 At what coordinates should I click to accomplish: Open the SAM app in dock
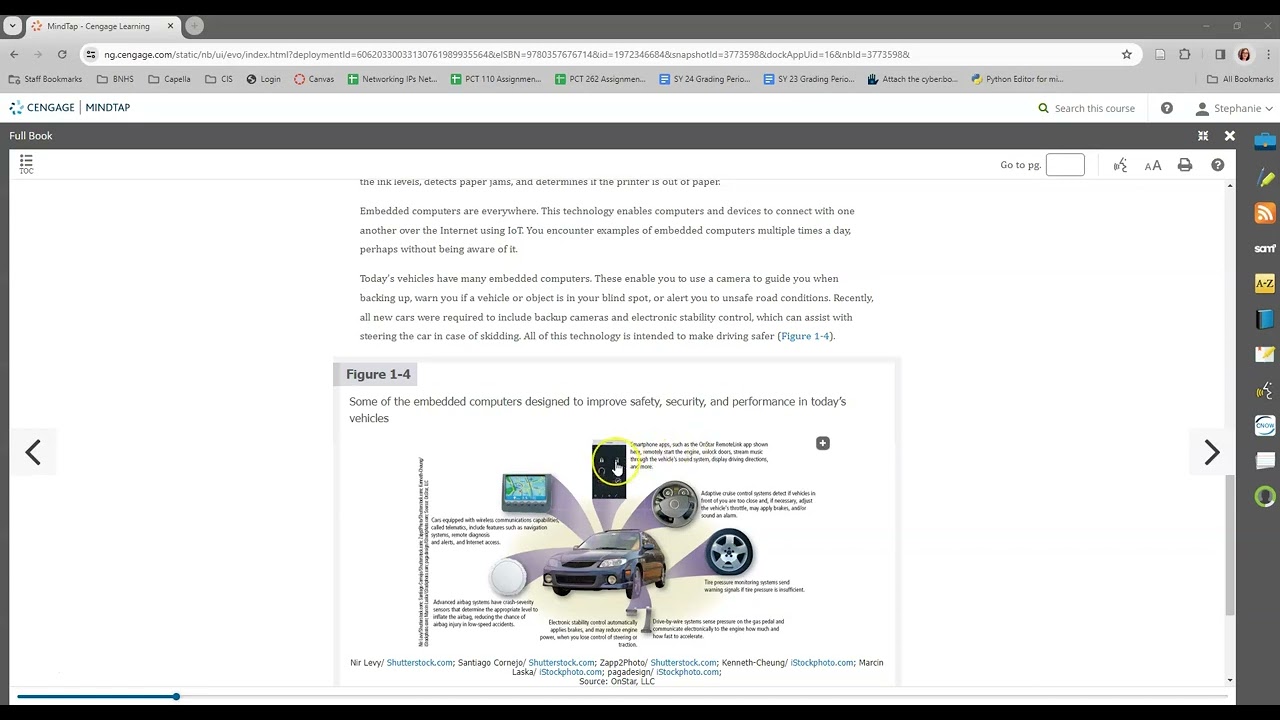click(1265, 248)
